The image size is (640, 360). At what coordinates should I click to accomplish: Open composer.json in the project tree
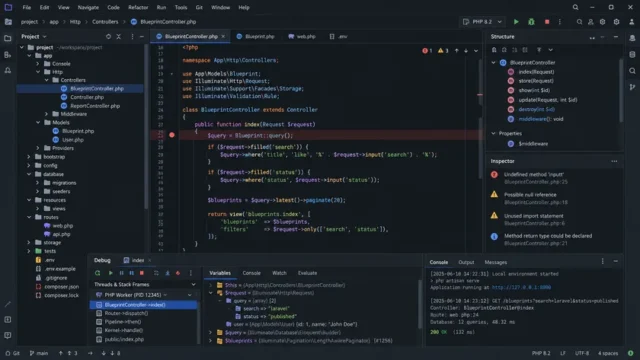click(x=62, y=287)
